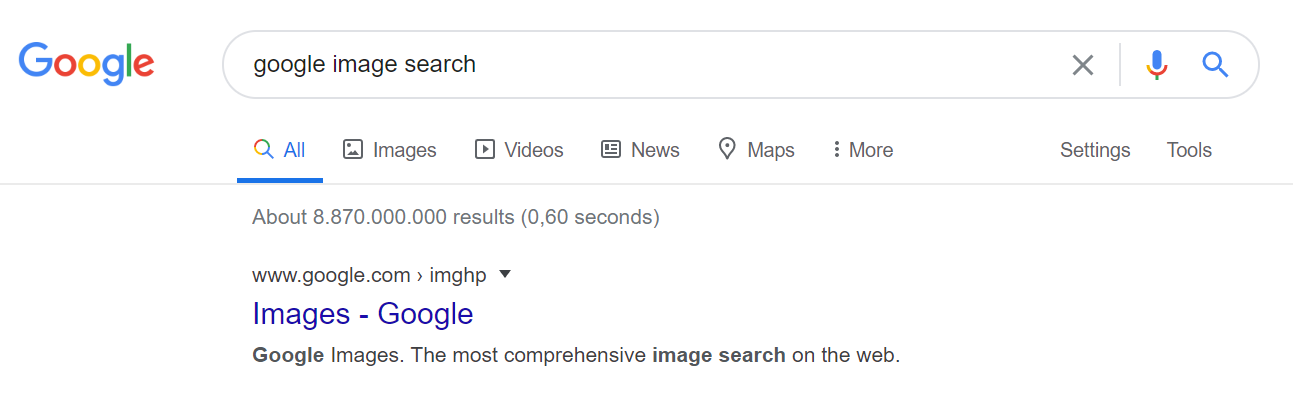Expand the More options menu
This screenshot has width=1293, height=394.
pos(863,150)
